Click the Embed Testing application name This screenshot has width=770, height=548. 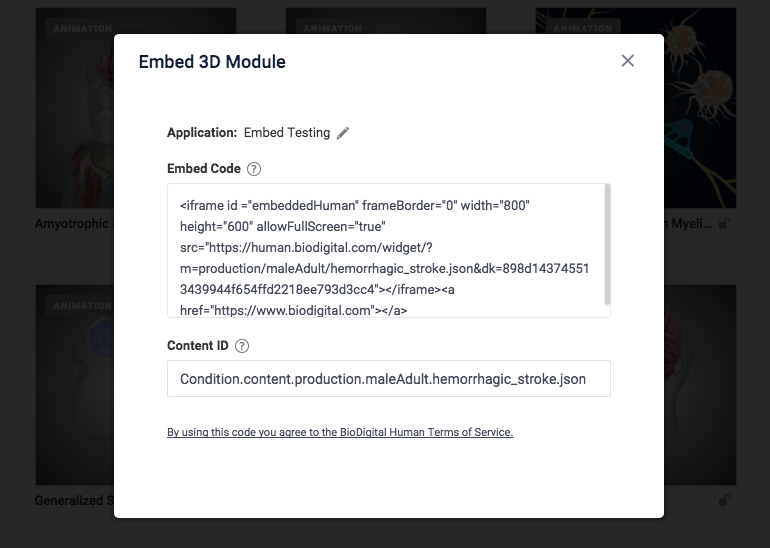click(x=287, y=133)
